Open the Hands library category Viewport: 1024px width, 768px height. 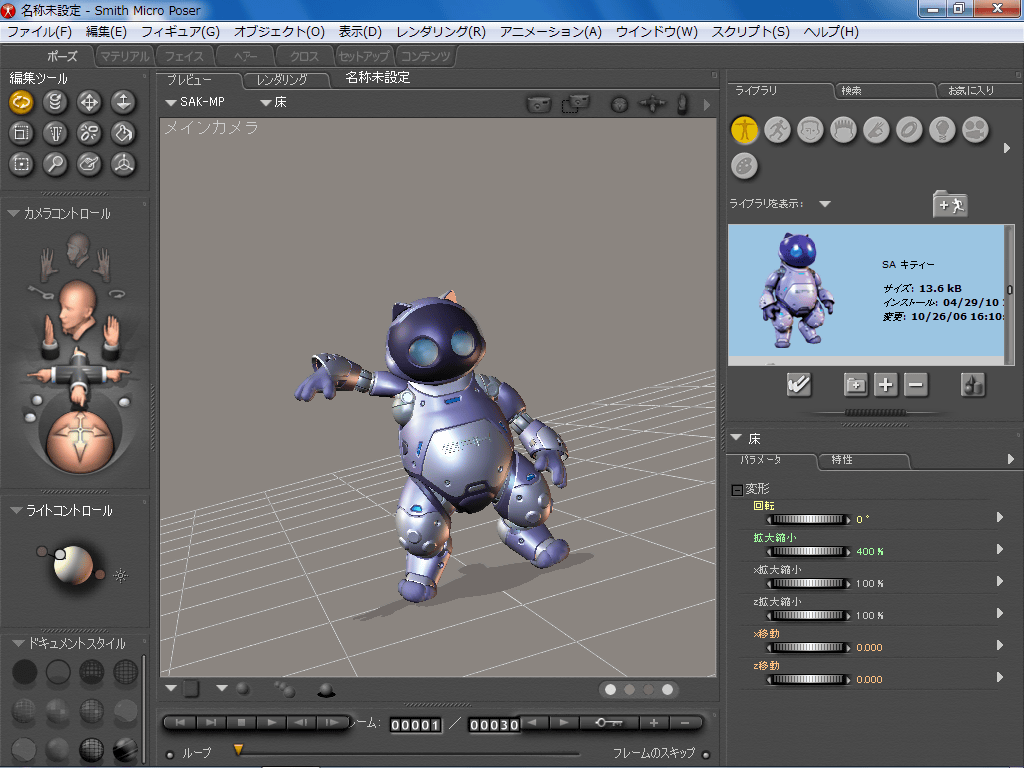[x=876, y=130]
